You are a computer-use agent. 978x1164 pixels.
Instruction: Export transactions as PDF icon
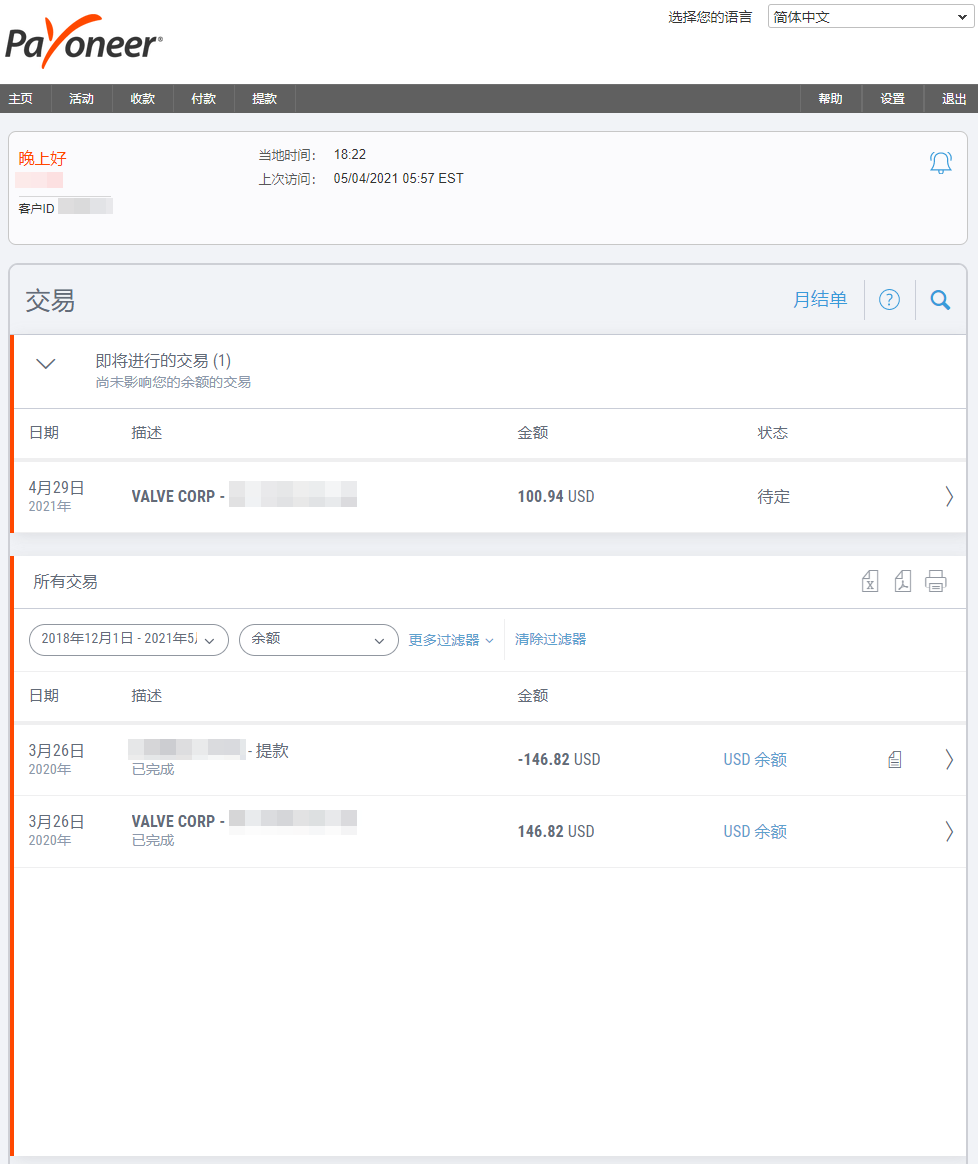(x=902, y=582)
